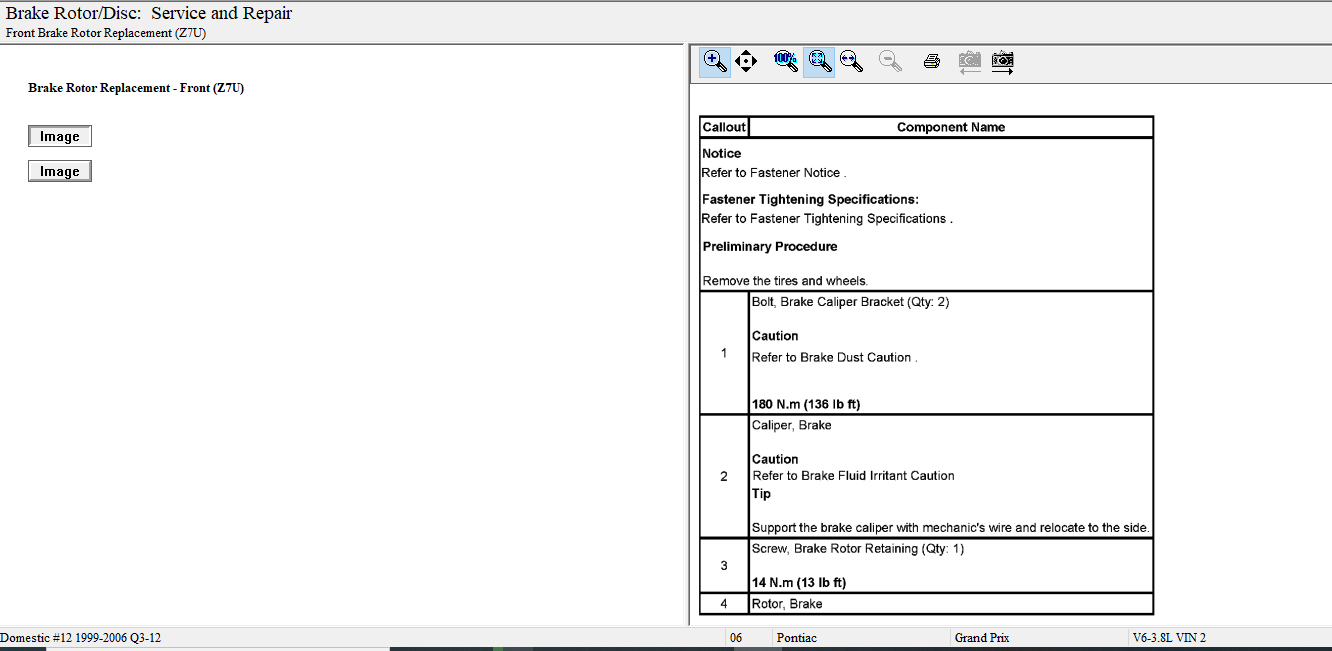Click 'Brake Rotor/Disc: Service and Repair' title
The image size is (1332, 651).
pyautogui.click(x=149, y=14)
